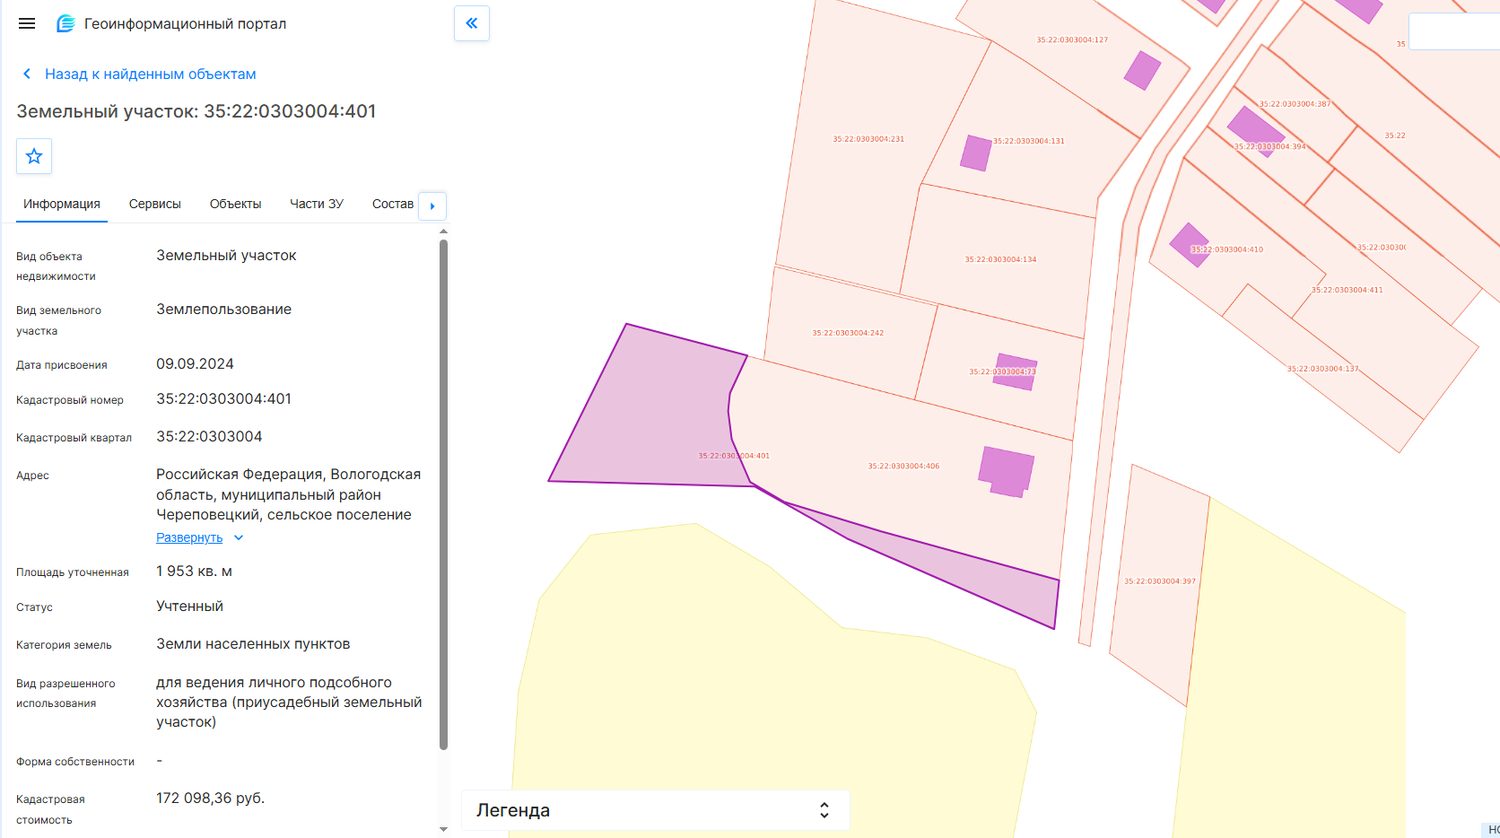Expand the address with Развернуть link
Screen dimensions: 1500x838
pyautogui.click(x=189, y=538)
